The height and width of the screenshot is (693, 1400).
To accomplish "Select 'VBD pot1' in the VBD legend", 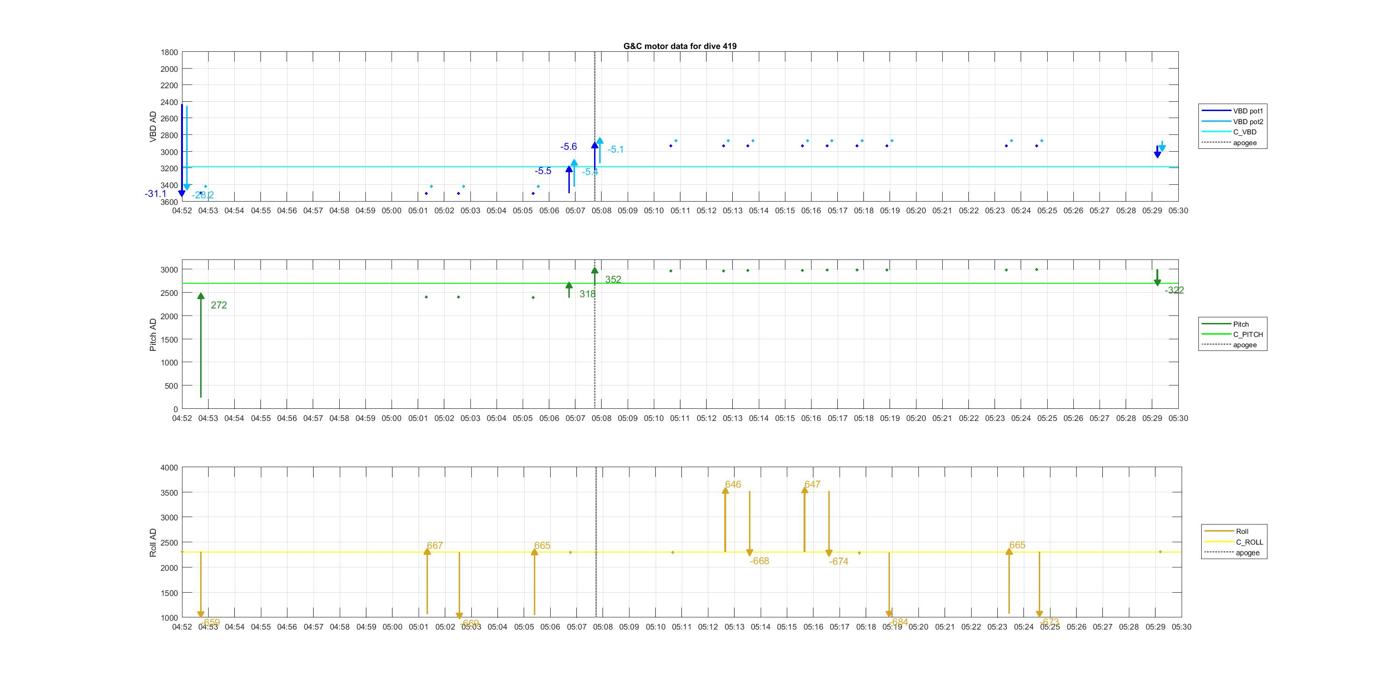I will [1249, 111].
